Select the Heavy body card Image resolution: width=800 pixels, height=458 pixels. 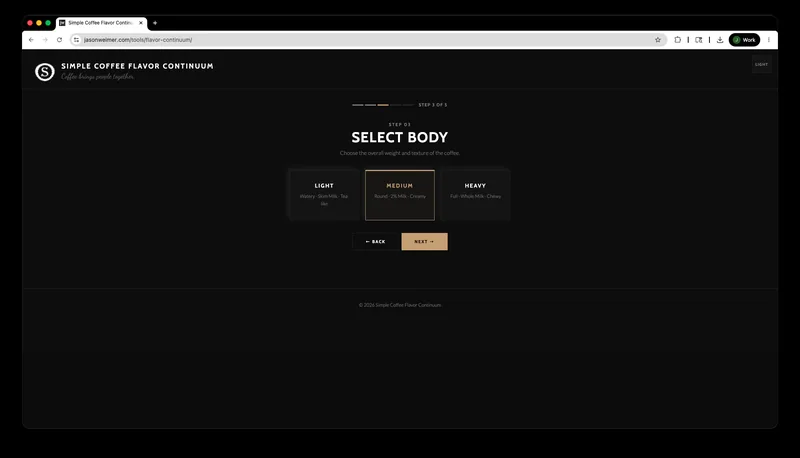point(475,195)
